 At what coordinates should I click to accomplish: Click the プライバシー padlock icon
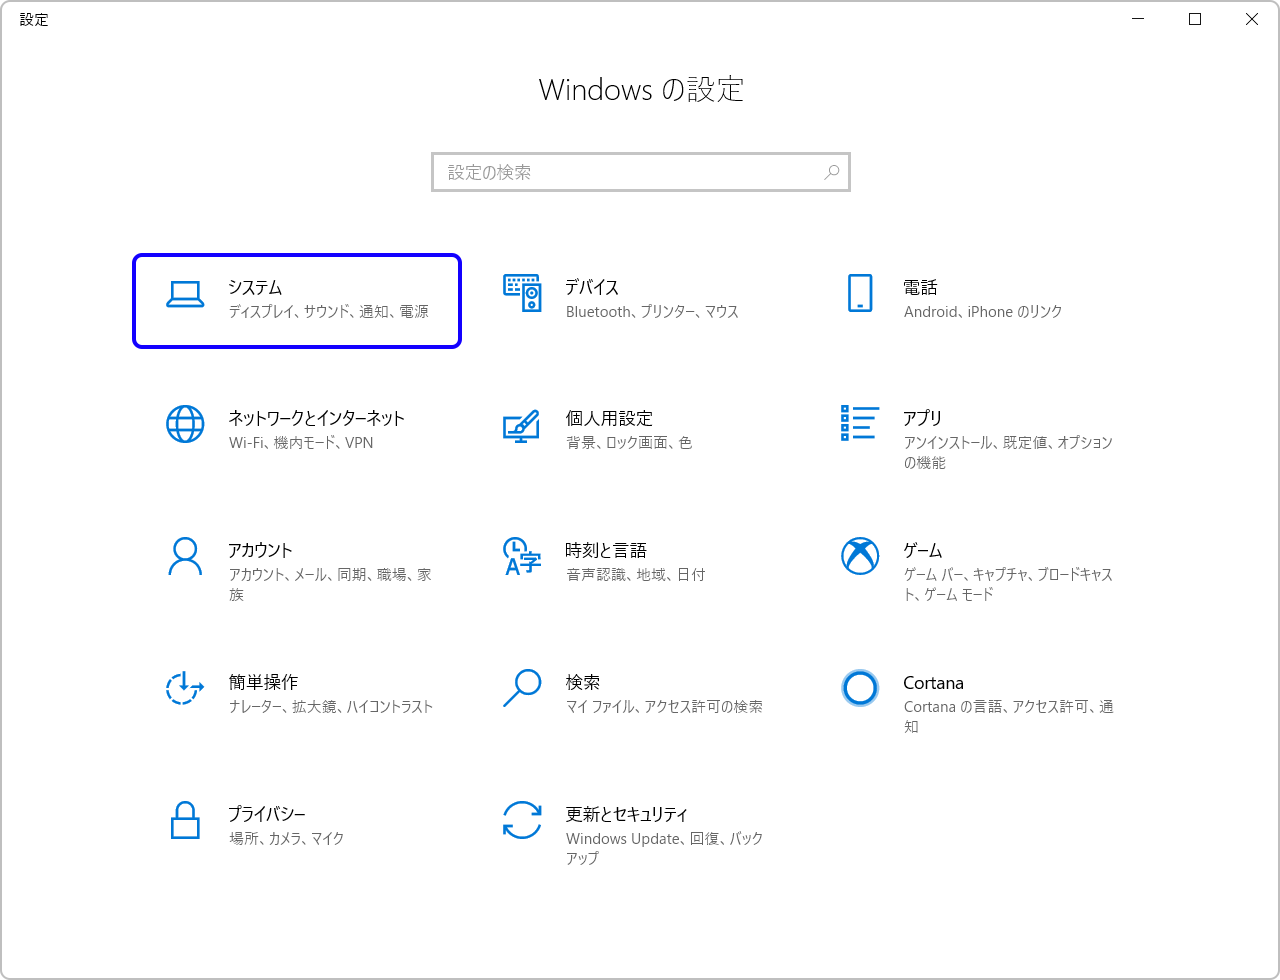coord(185,820)
